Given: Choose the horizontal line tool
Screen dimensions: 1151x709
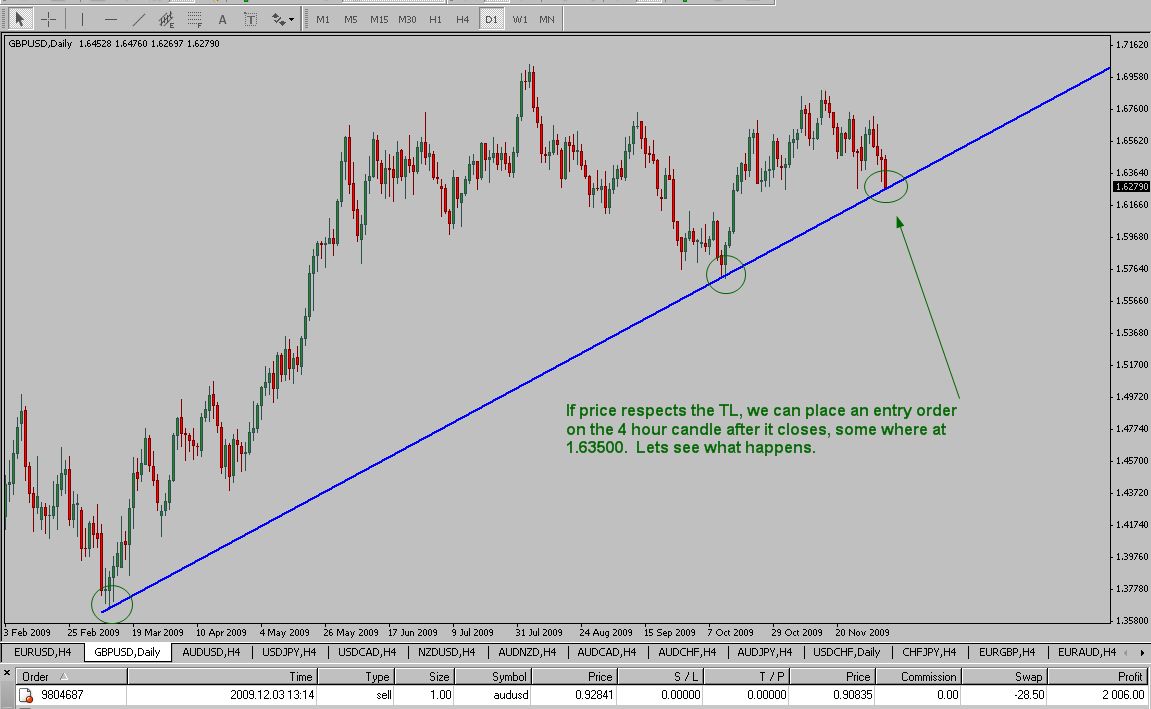Looking at the screenshot, I should click(x=111, y=19).
